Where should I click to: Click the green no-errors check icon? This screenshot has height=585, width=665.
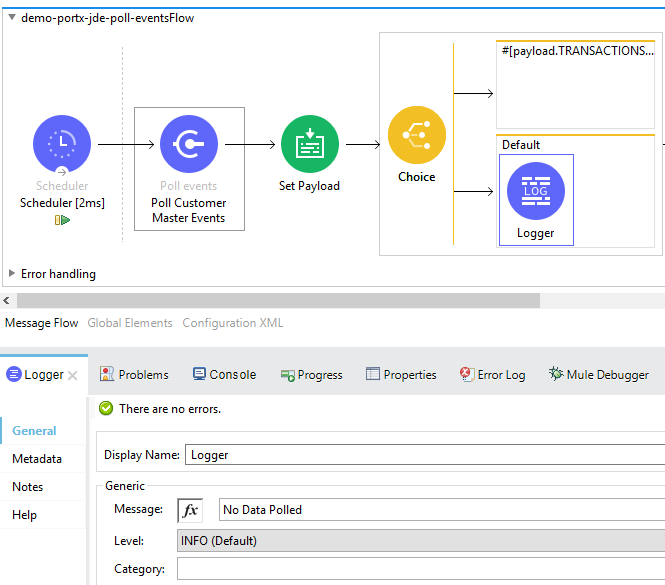[106, 409]
